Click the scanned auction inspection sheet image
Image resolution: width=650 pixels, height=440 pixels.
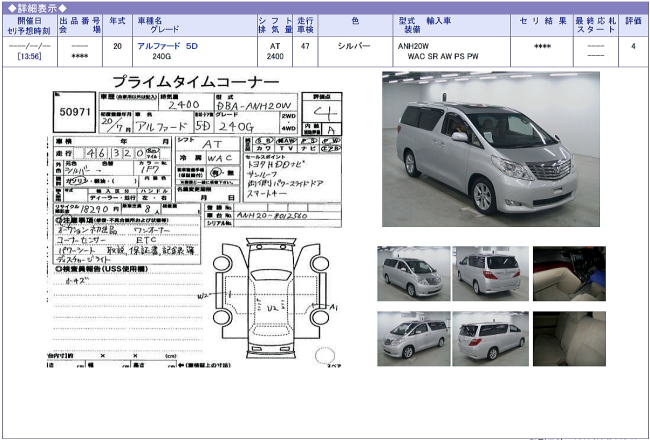[195, 221]
